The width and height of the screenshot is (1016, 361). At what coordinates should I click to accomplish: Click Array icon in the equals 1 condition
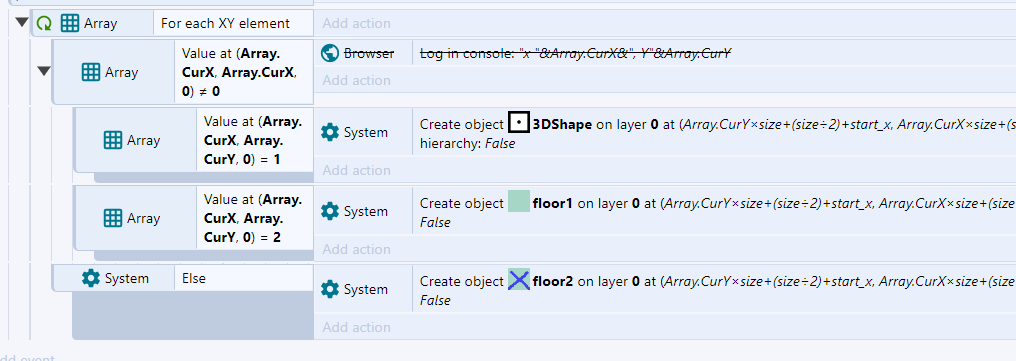click(113, 140)
